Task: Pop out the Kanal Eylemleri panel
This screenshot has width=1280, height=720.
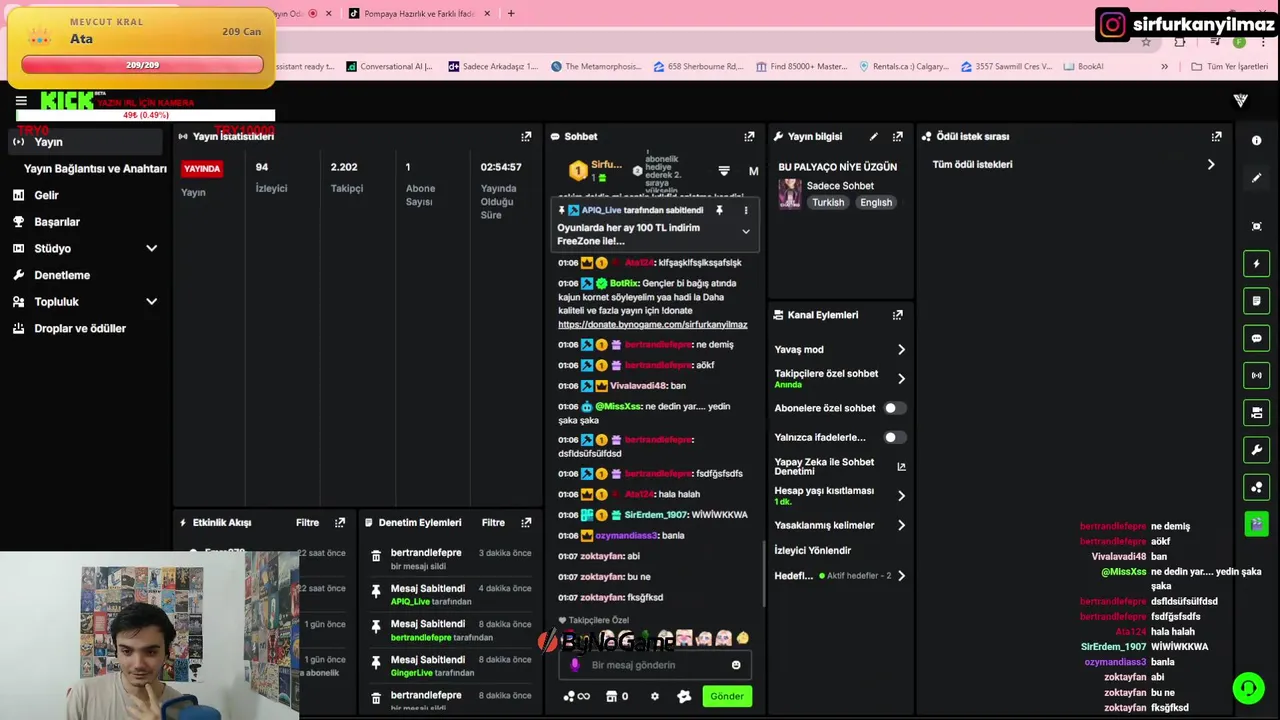Action: pos(897,315)
